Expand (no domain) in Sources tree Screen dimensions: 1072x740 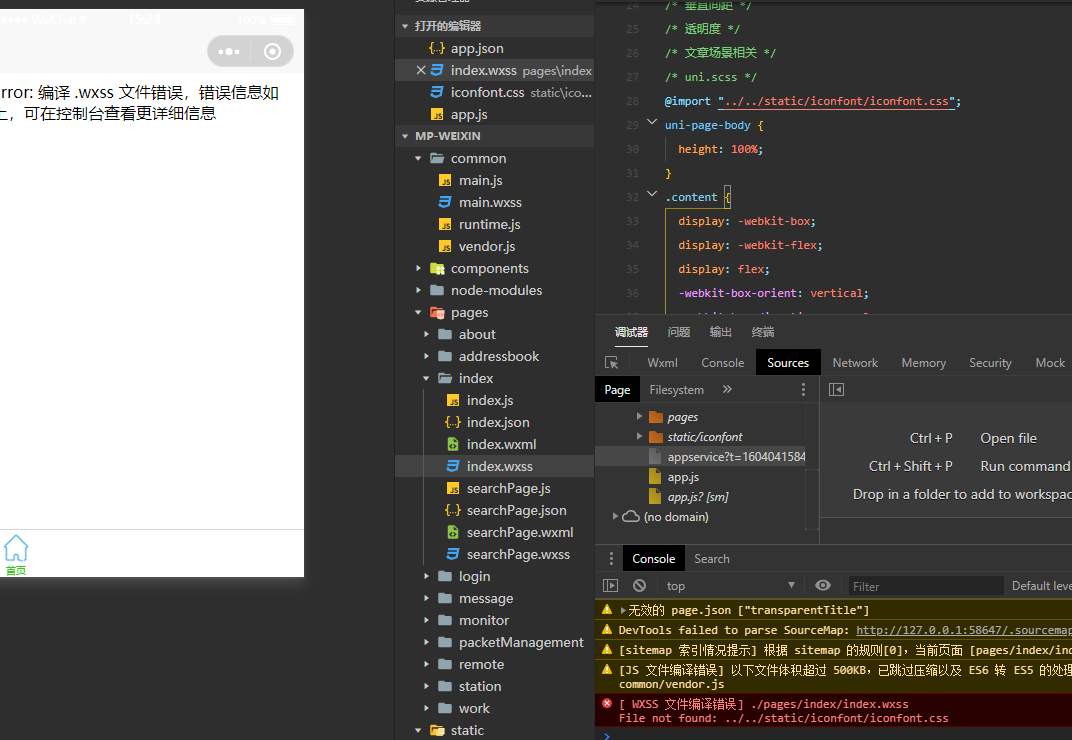615,516
